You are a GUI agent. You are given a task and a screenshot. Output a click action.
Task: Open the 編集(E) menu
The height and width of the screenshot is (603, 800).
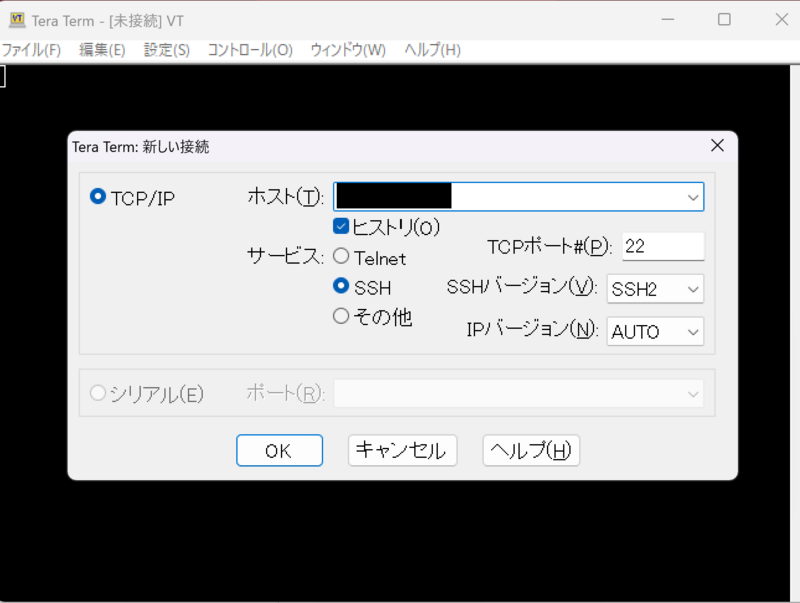pos(102,50)
